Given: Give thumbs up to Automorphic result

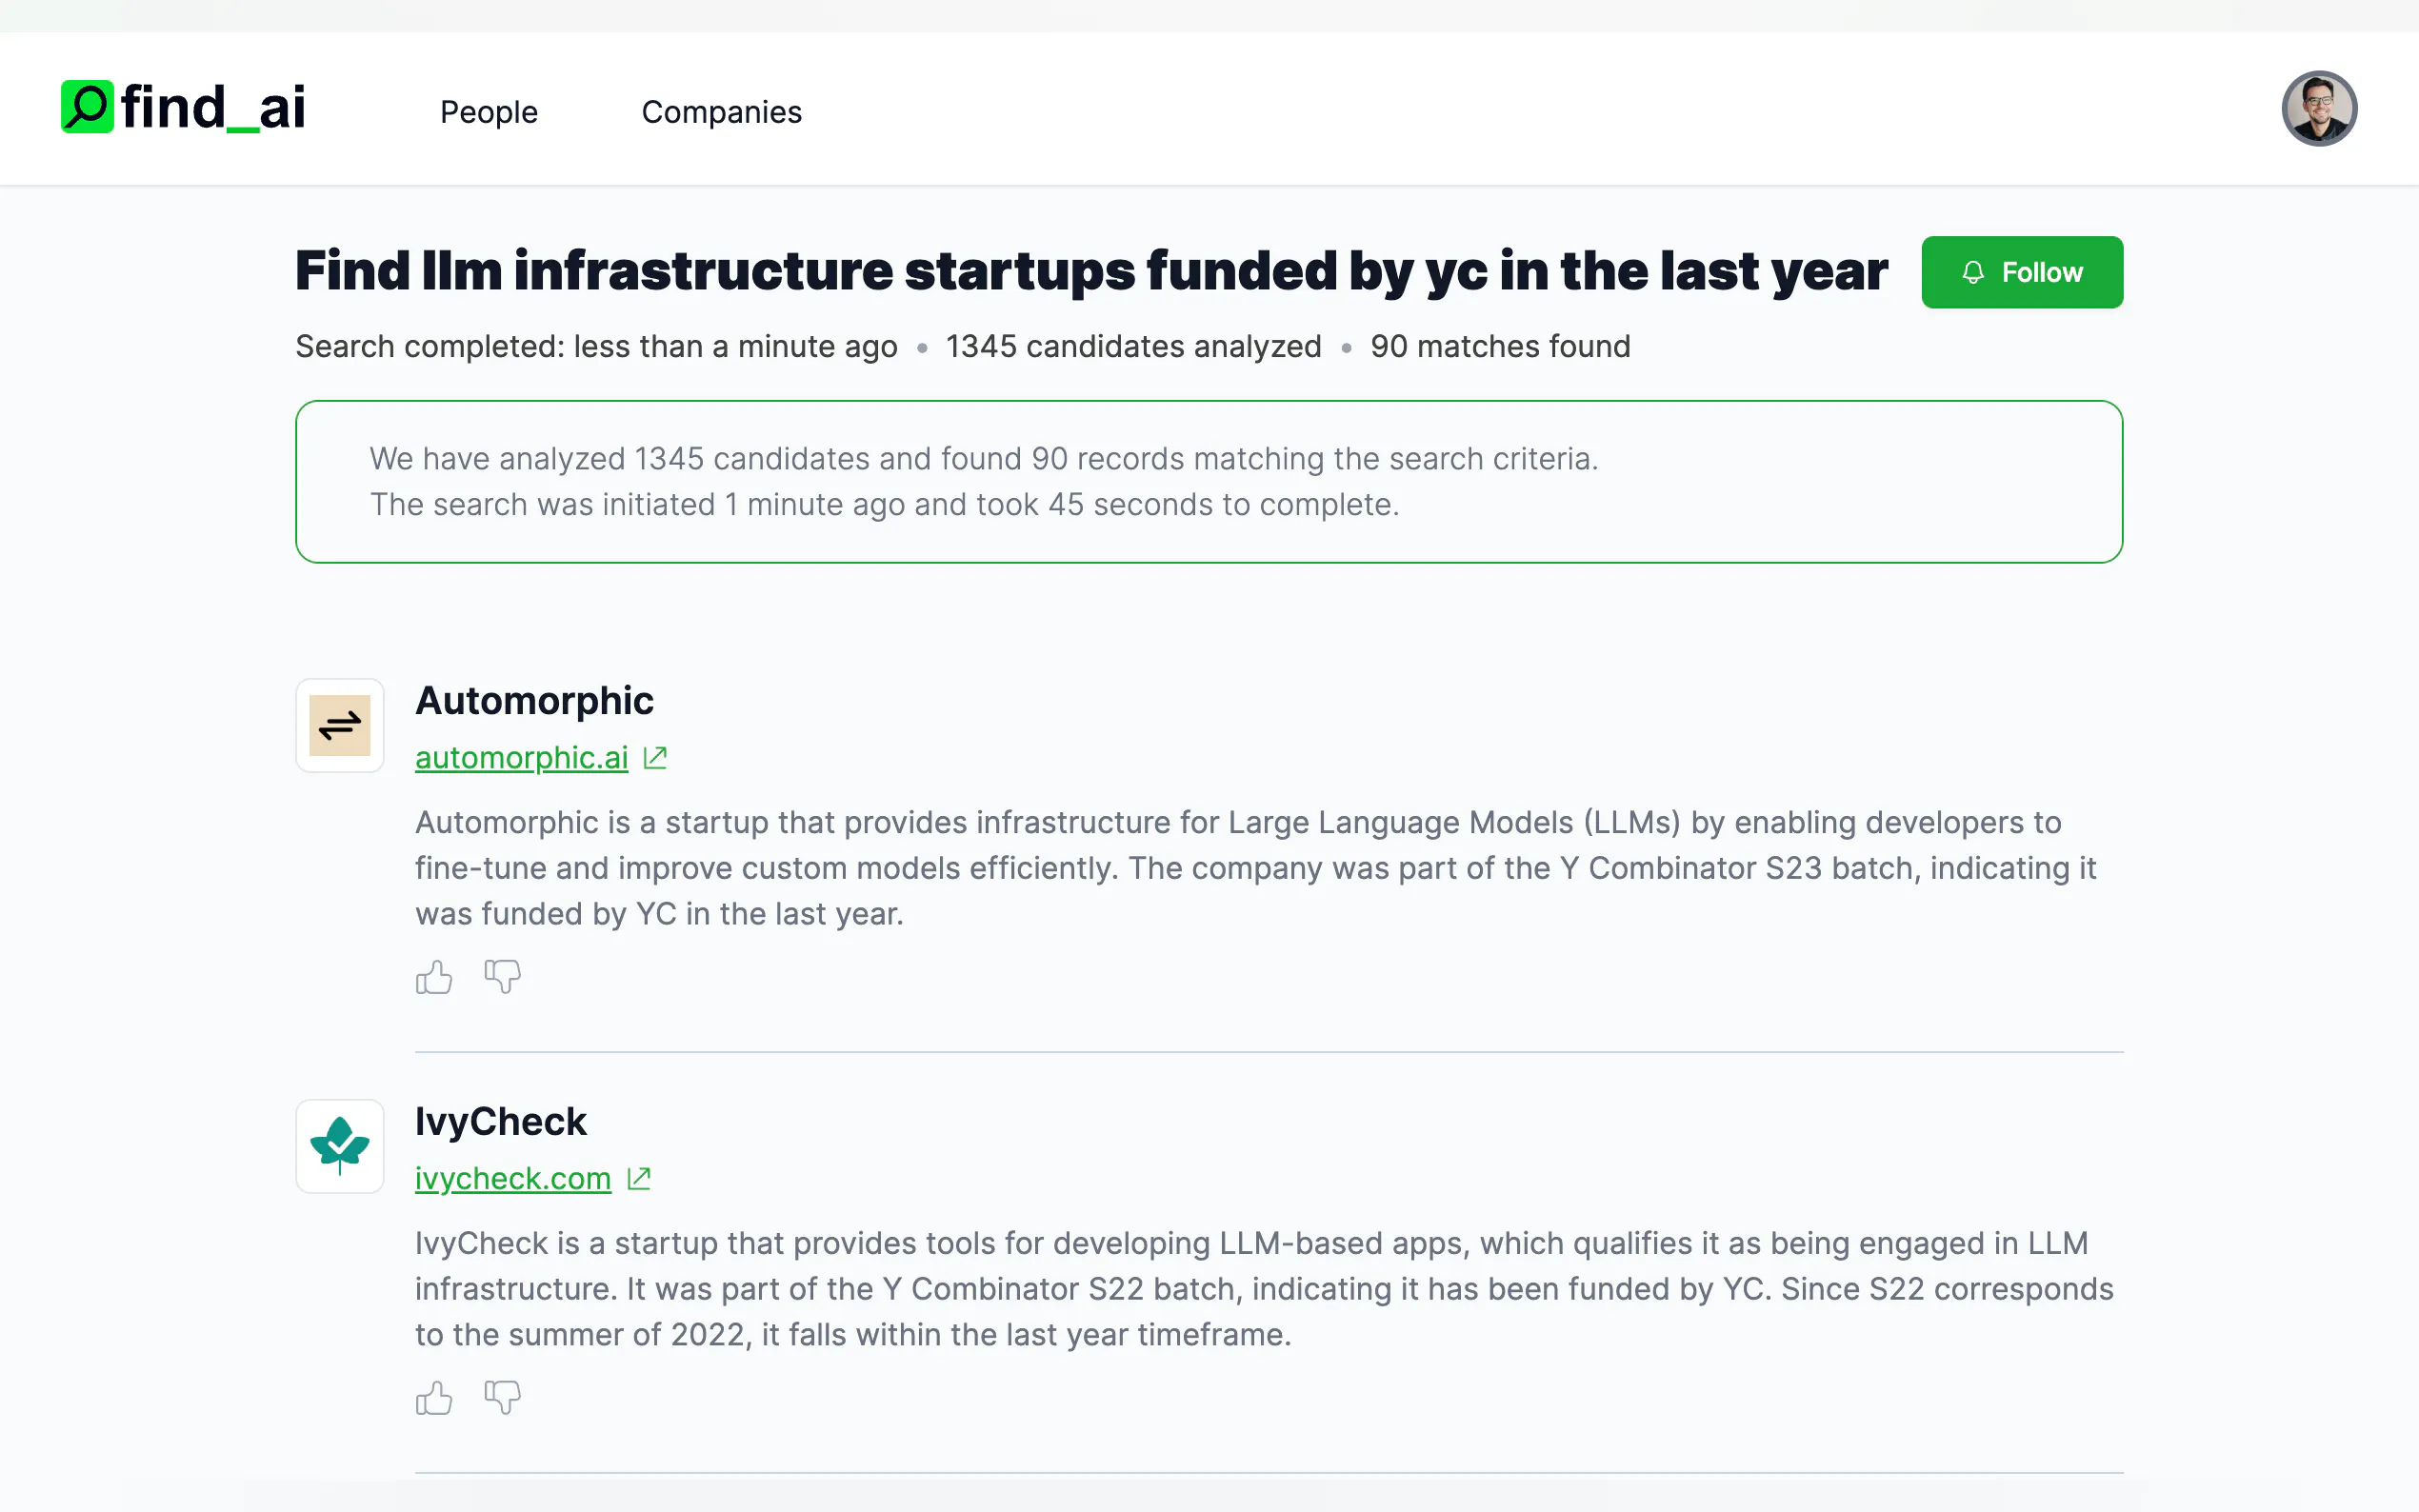Looking at the screenshot, I should coord(434,977).
